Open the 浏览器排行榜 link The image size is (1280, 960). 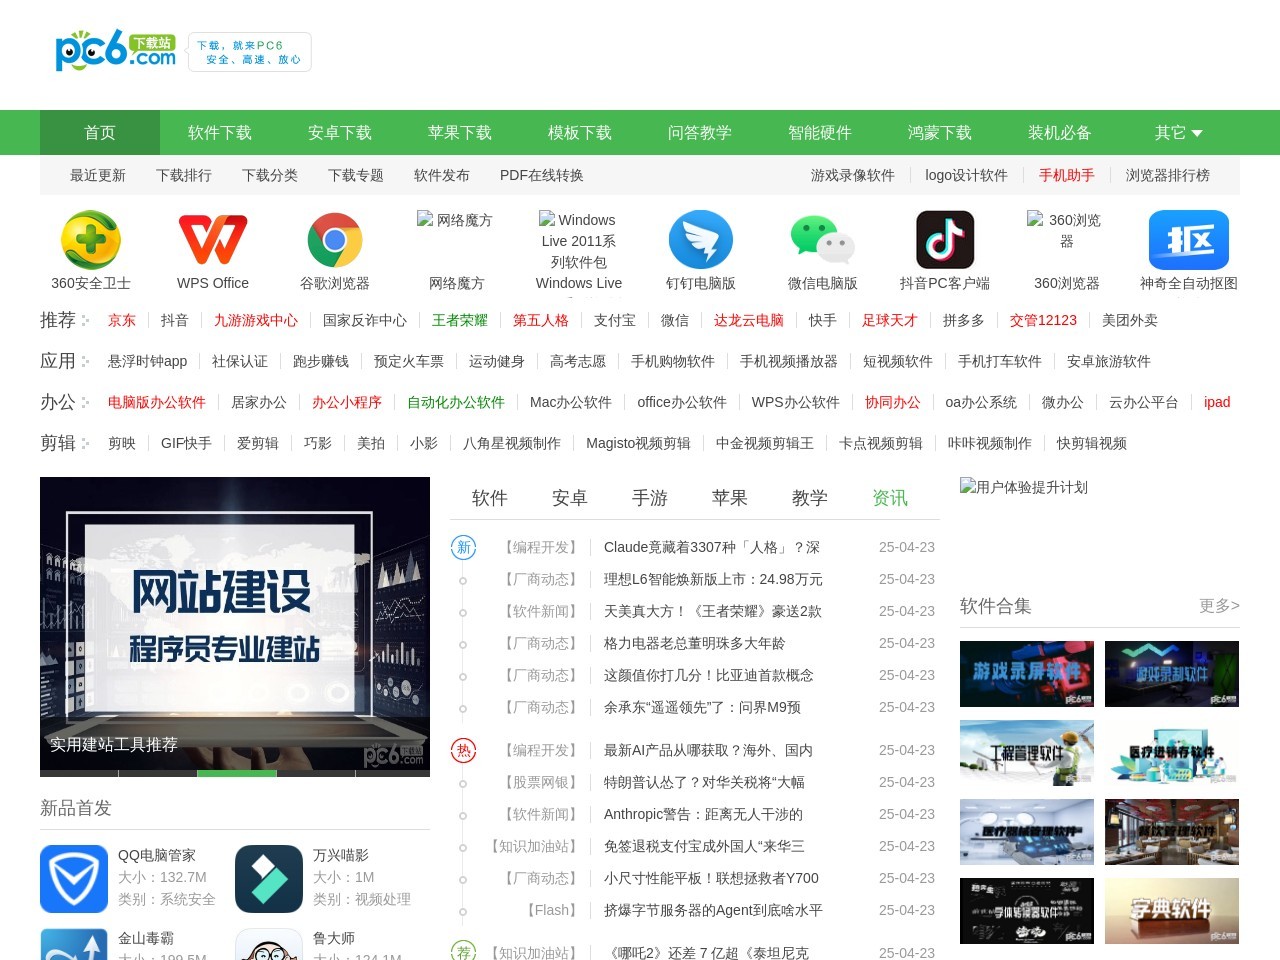click(1168, 175)
